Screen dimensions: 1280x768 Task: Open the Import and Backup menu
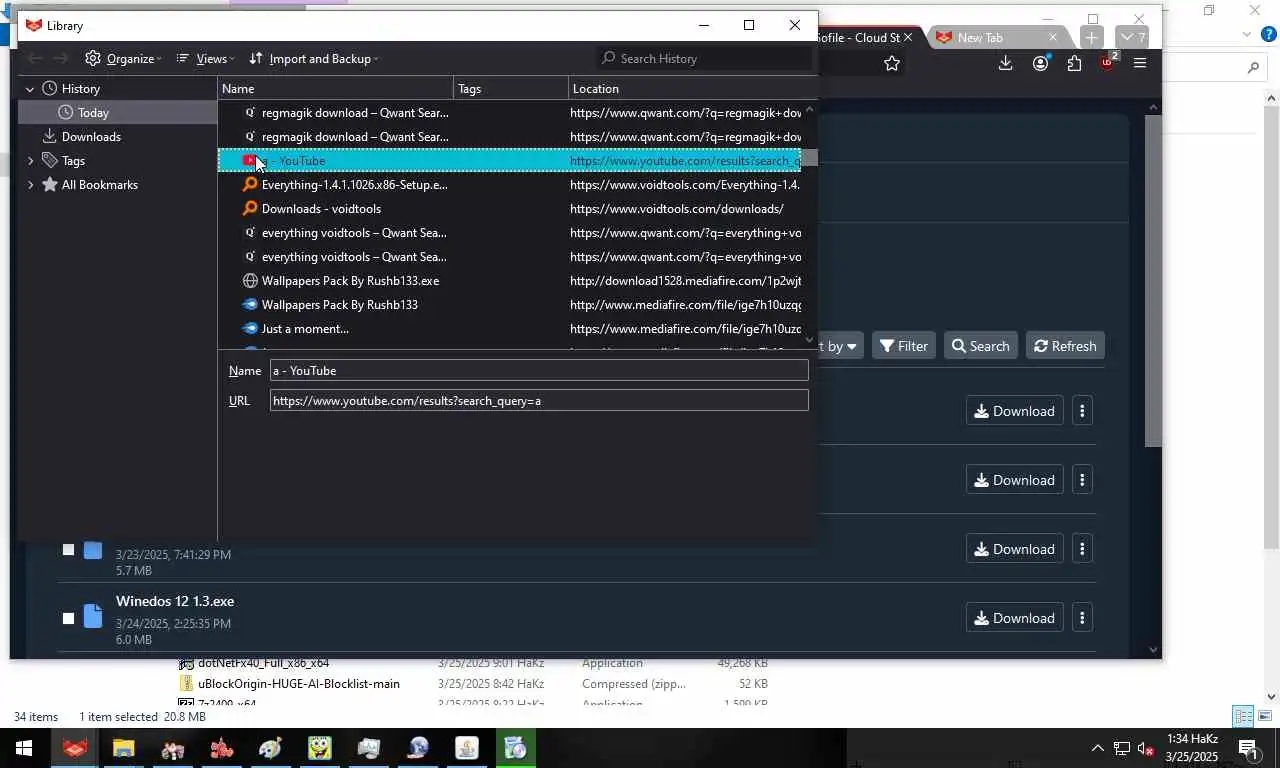click(313, 59)
